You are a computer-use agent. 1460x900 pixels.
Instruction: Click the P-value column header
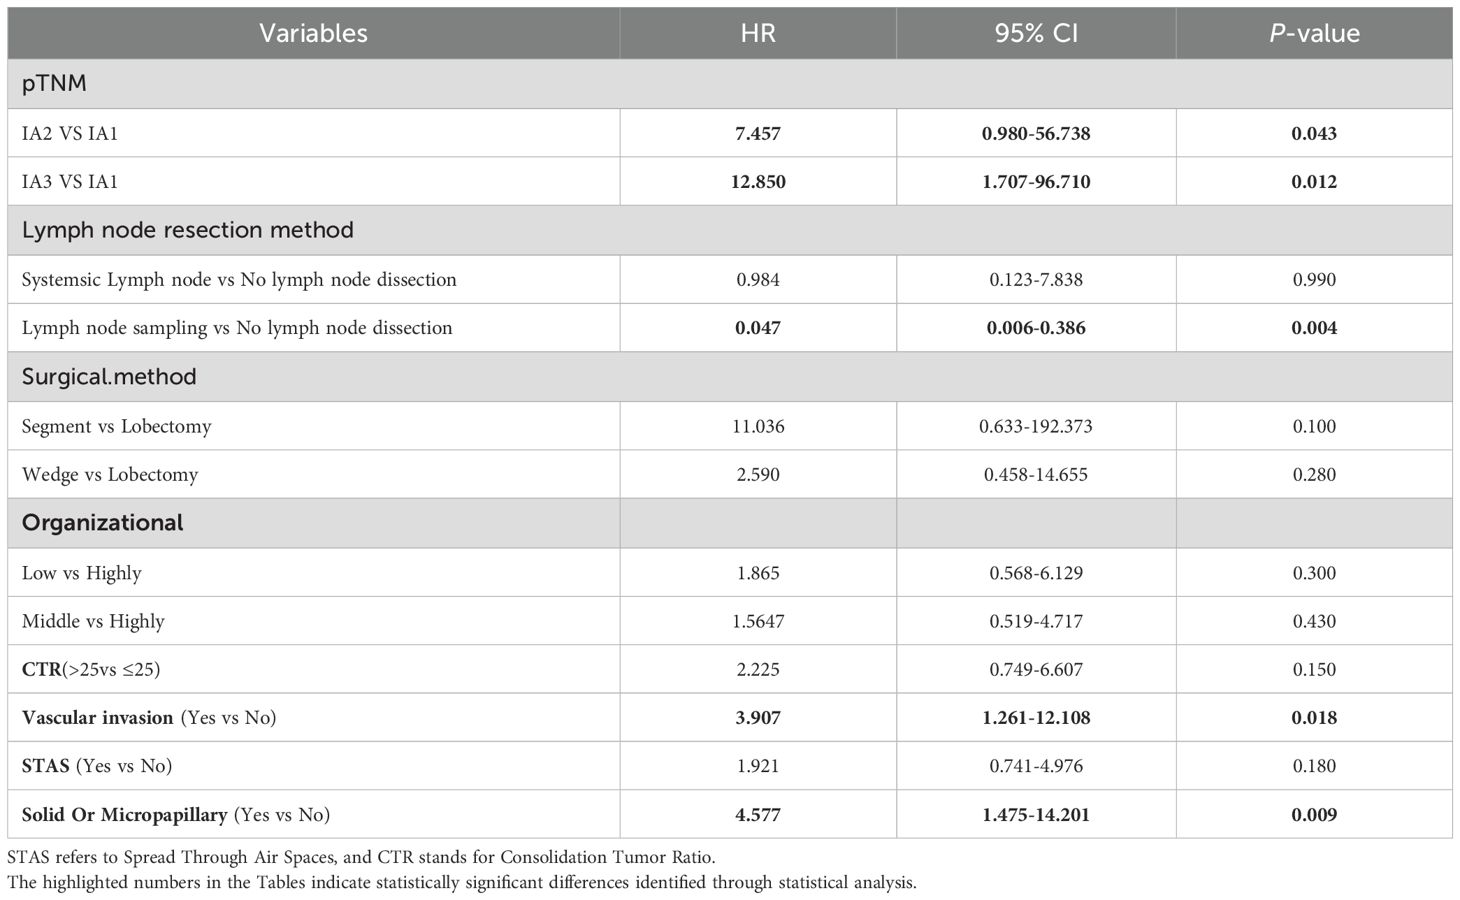(1314, 33)
